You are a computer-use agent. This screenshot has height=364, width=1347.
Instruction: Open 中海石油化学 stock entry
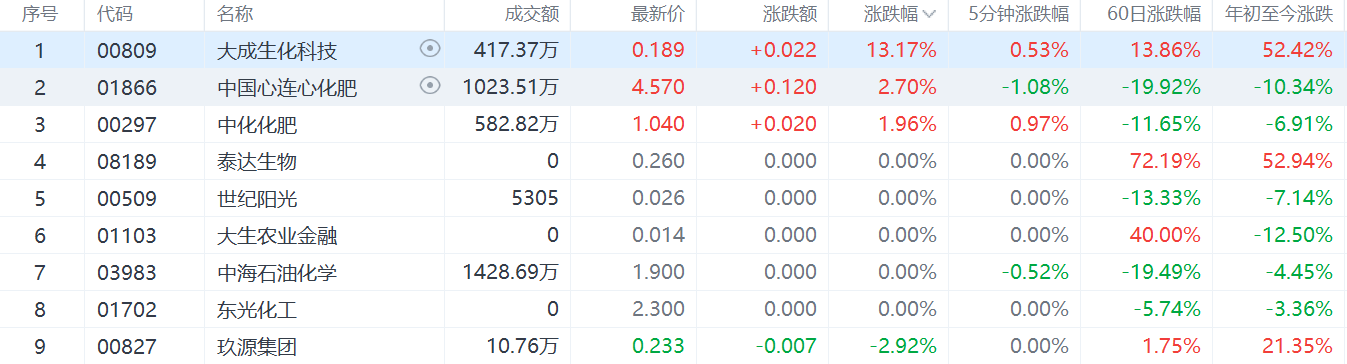(x=277, y=272)
